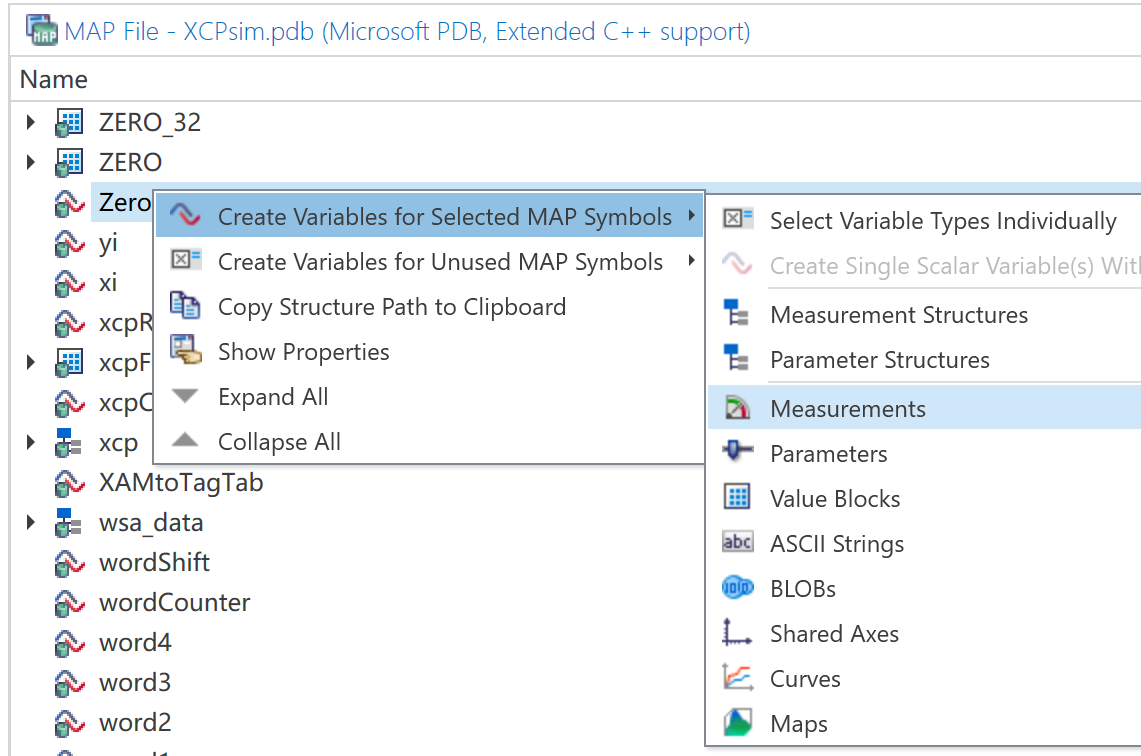
Task: Click the Maps icon in submenu
Action: [737, 724]
